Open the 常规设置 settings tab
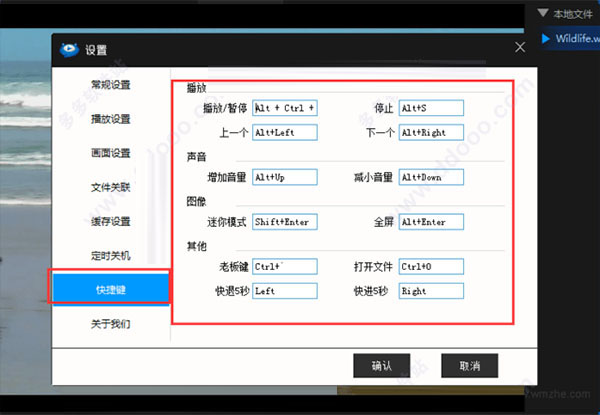The width and height of the screenshot is (600, 415). click(111, 85)
